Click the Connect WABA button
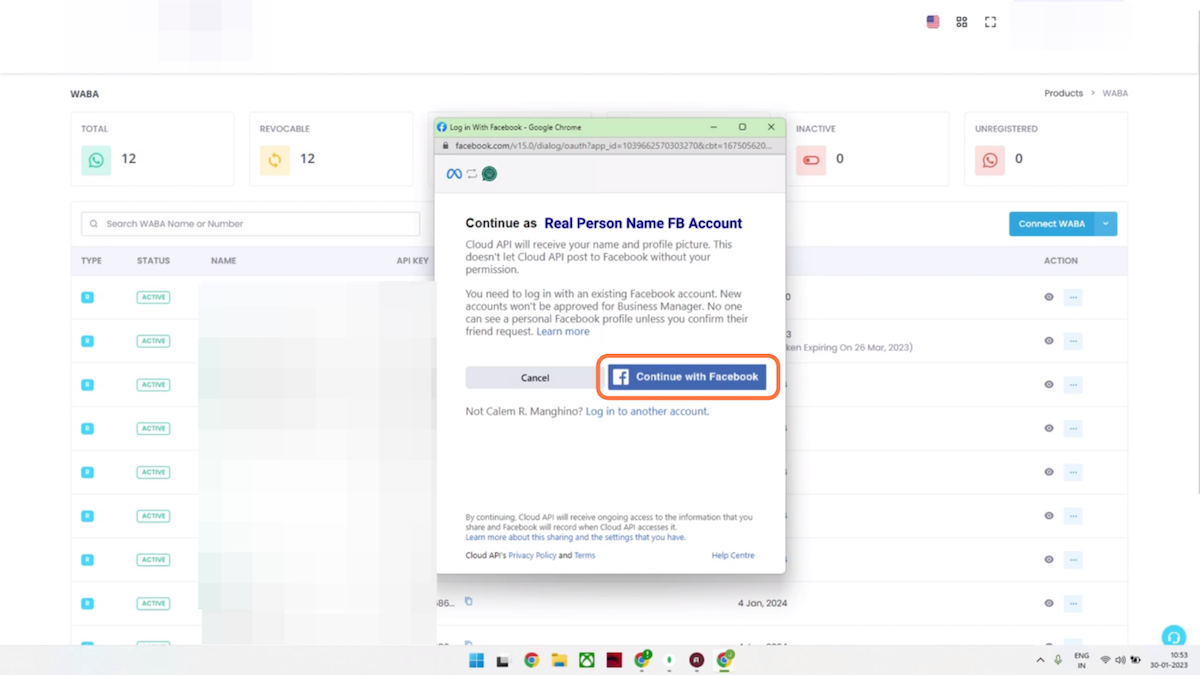Image resolution: width=1200 pixels, height=675 pixels. coord(1052,224)
